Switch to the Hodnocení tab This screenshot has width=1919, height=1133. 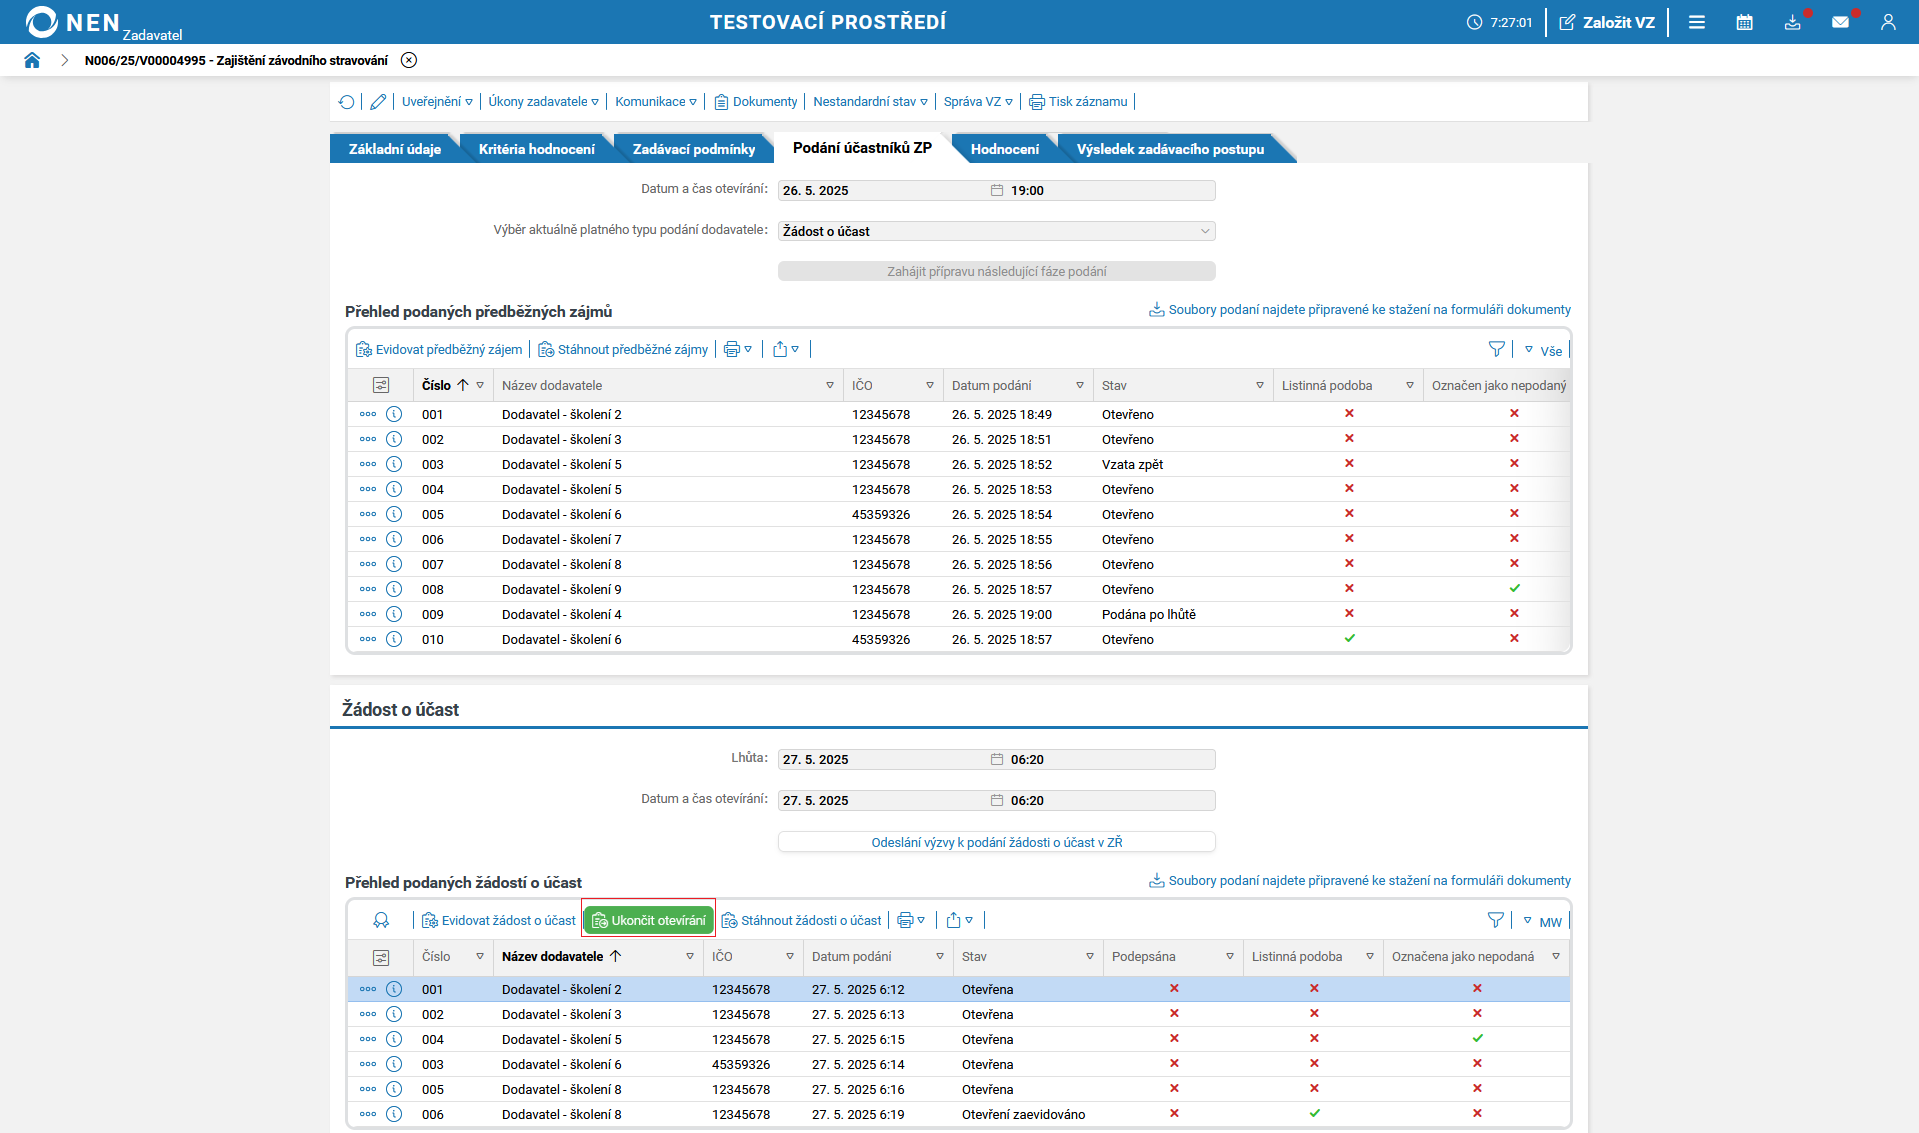pos(1004,149)
